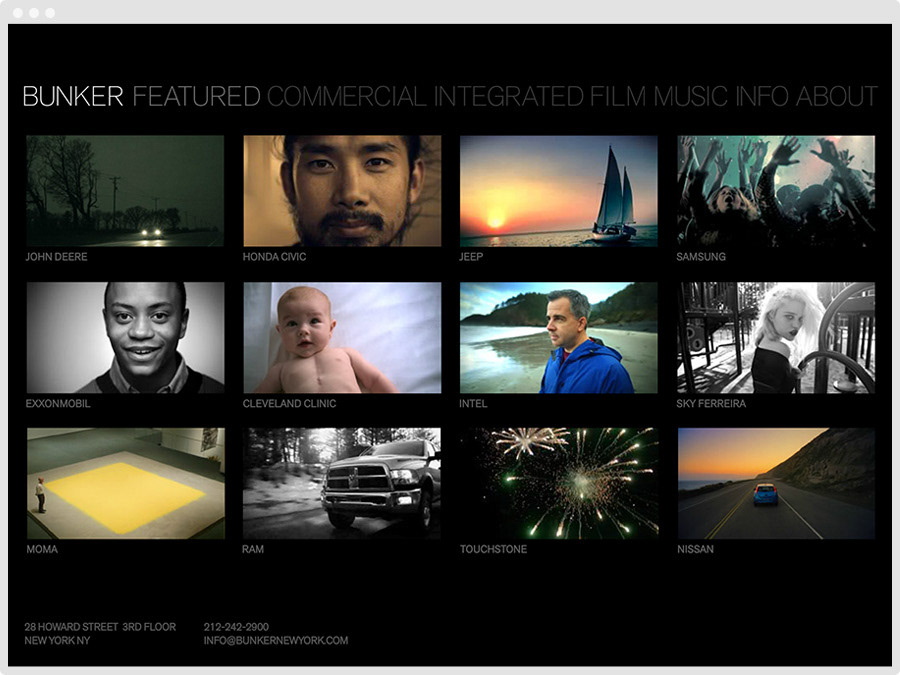Click the RAM caption
This screenshot has width=900, height=675.
pyautogui.click(x=253, y=549)
